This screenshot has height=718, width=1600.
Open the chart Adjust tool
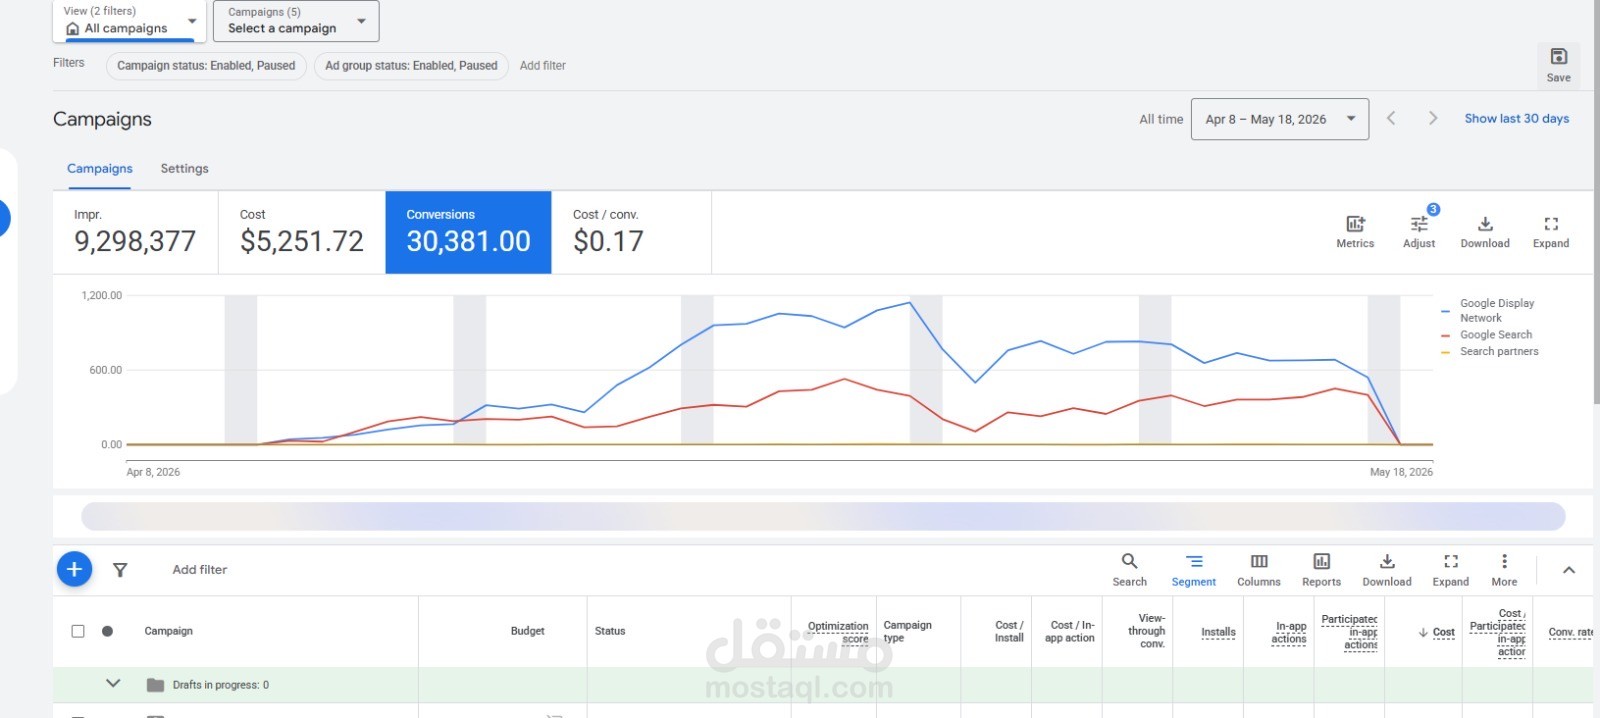click(x=1419, y=231)
